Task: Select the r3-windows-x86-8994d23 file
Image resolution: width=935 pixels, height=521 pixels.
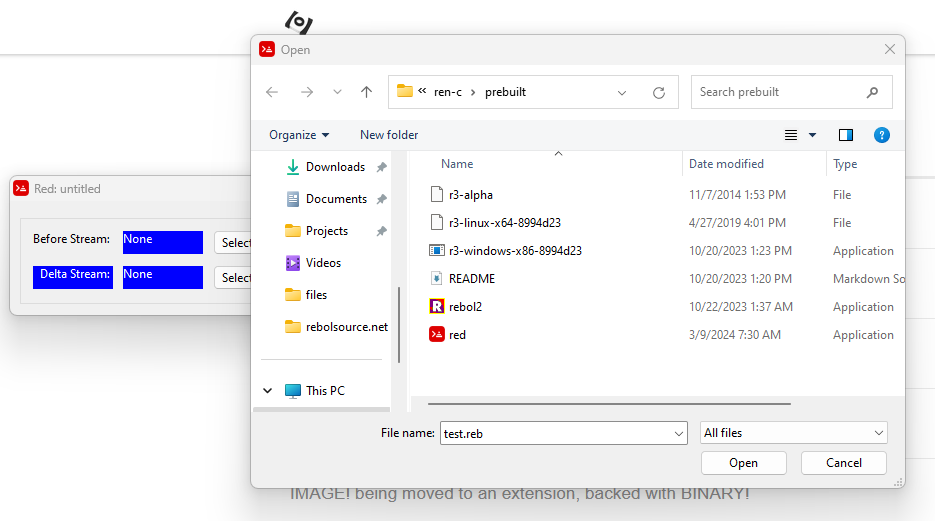Action: (x=514, y=251)
